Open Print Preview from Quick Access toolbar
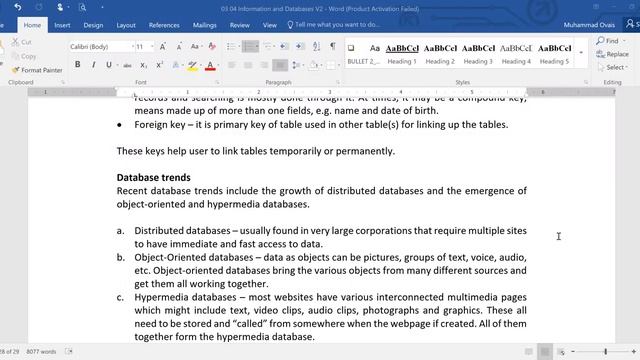Screen dimensions: 640x360 coord(82,7)
